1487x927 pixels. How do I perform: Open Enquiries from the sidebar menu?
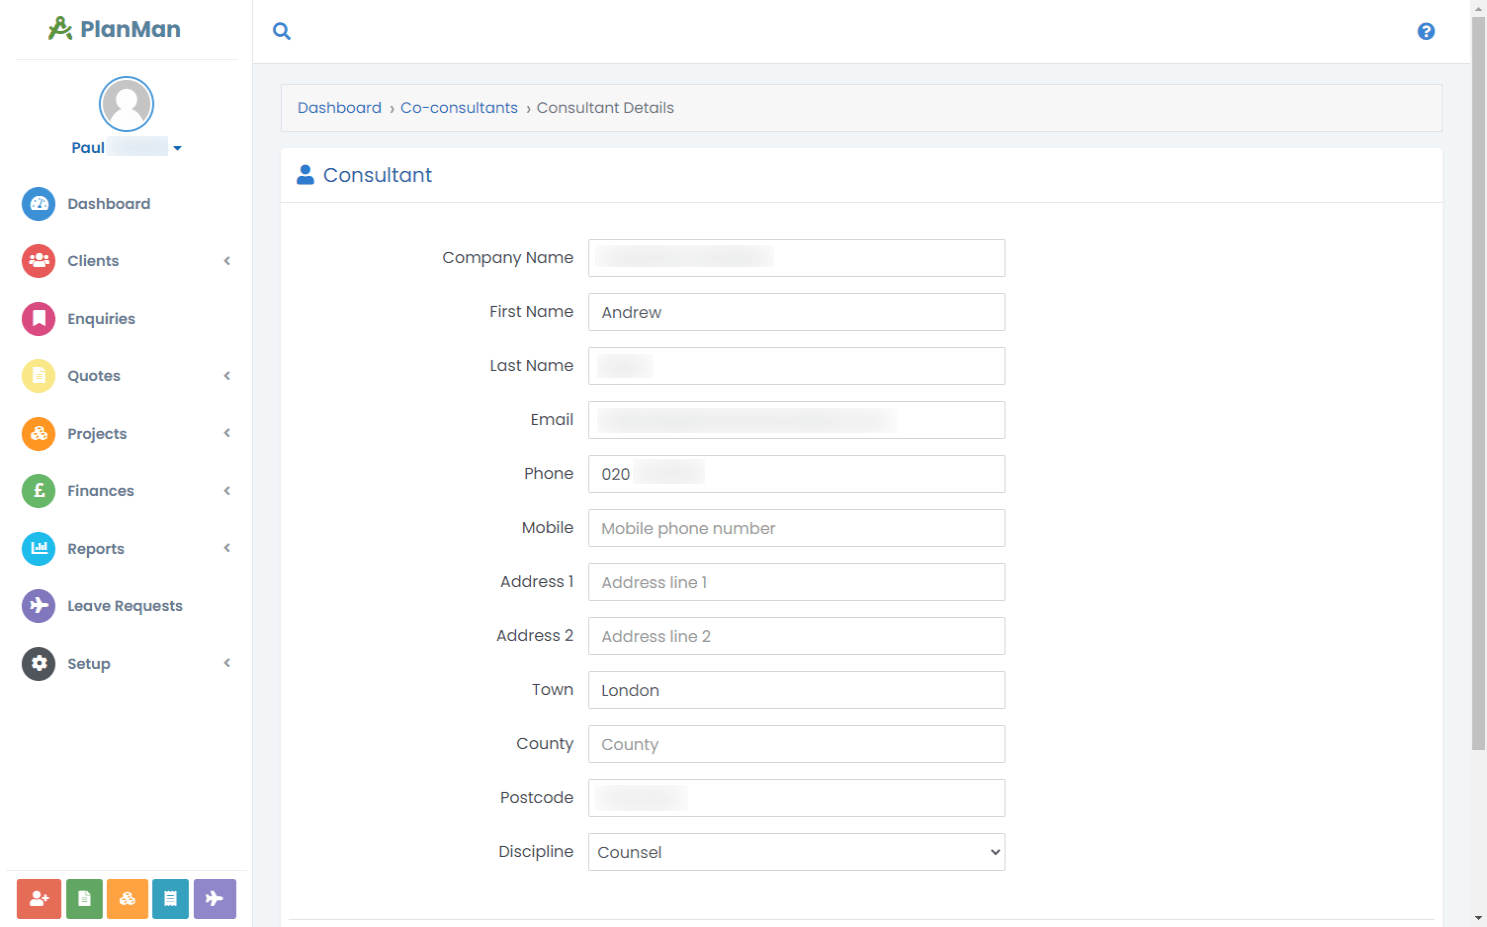tap(101, 319)
